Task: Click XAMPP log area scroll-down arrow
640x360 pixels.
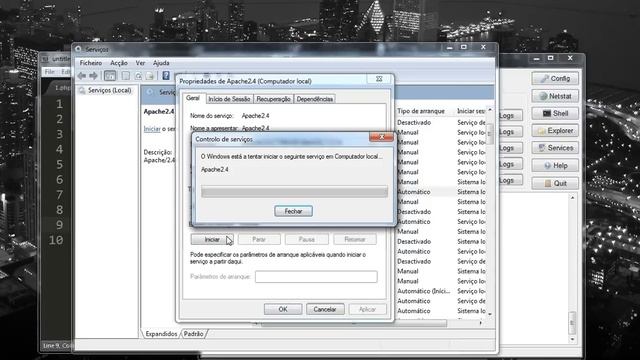Action: coord(572,339)
